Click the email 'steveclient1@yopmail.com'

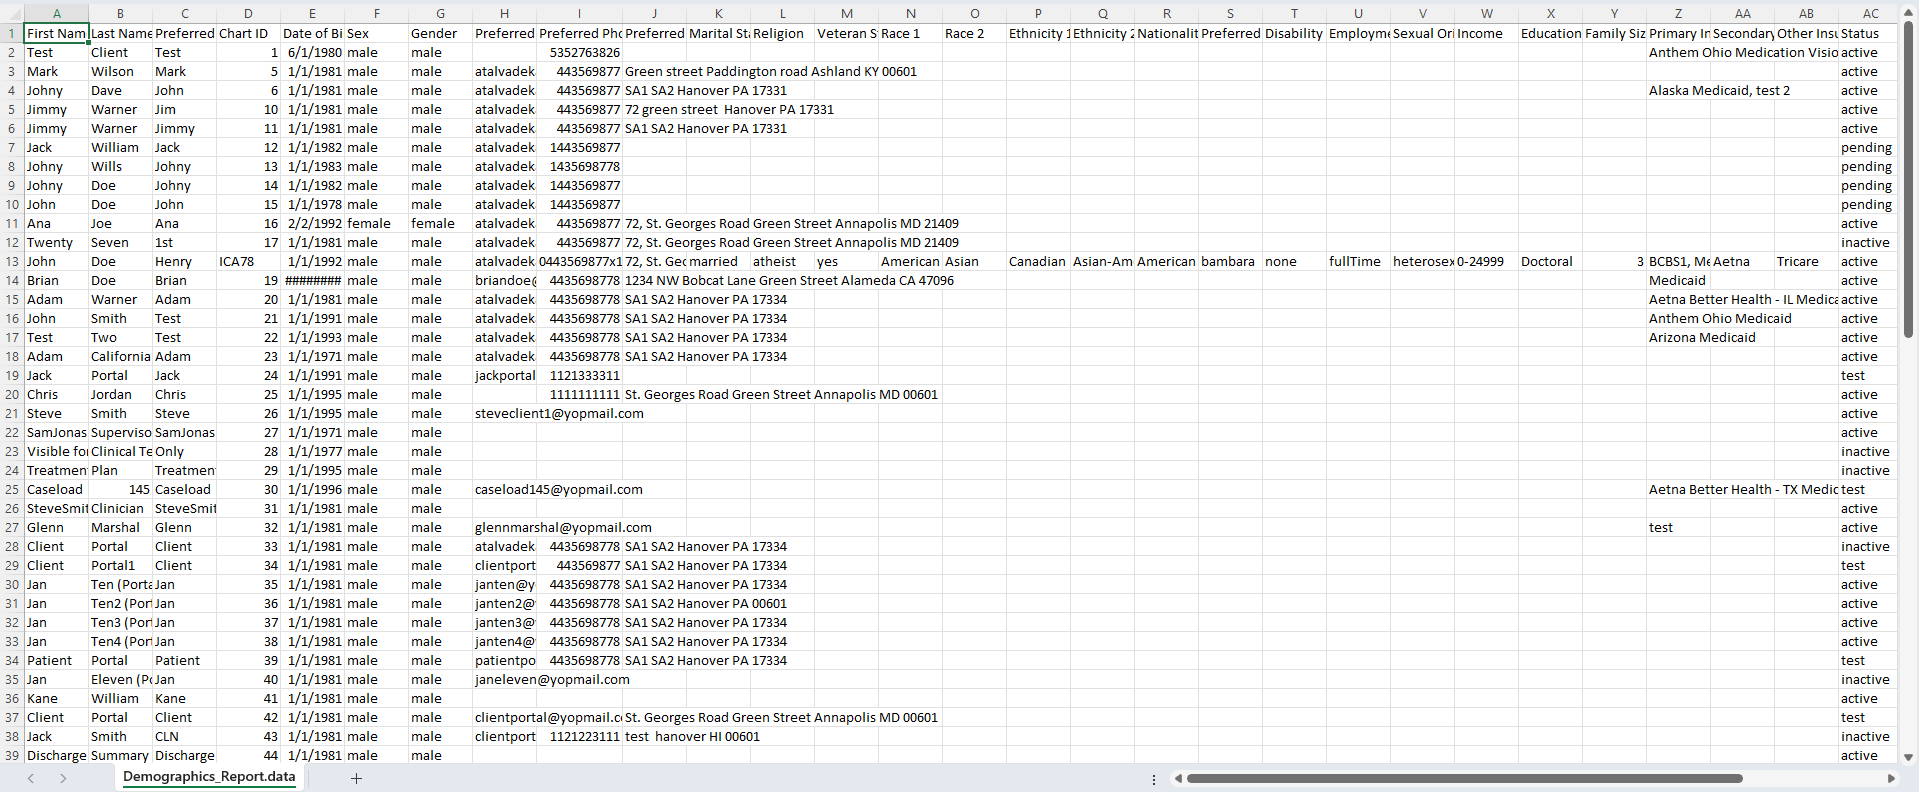click(x=559, y=413)
